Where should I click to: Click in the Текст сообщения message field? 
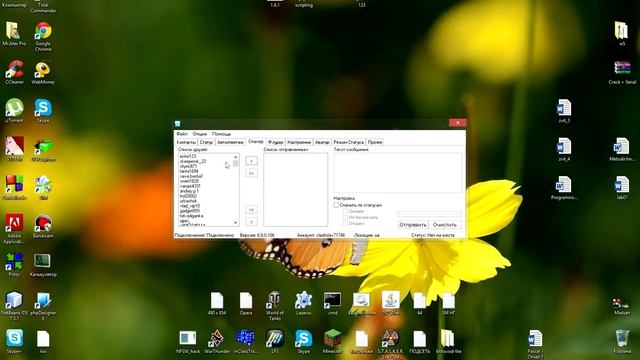tap(398, 173)
